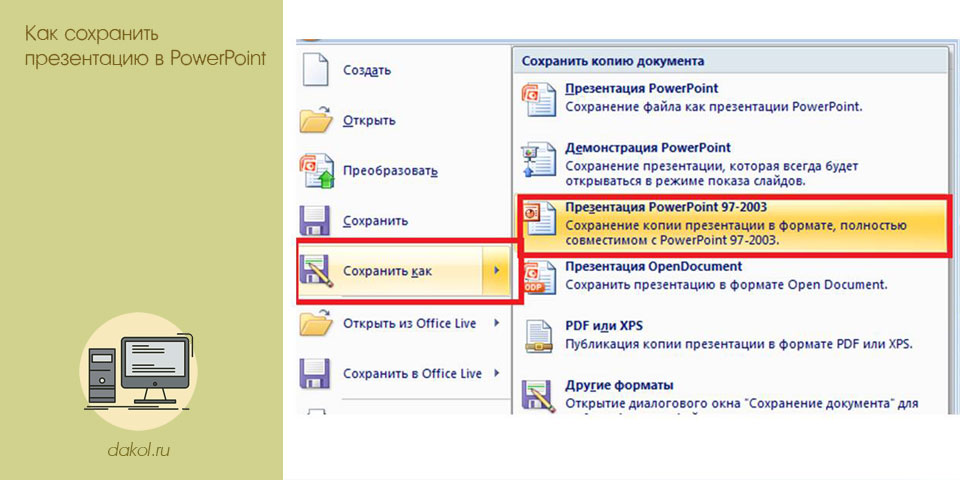The image size is (960, 480).
Task: Click the Другие форматы floppy icon
Action: pos(539,396)
